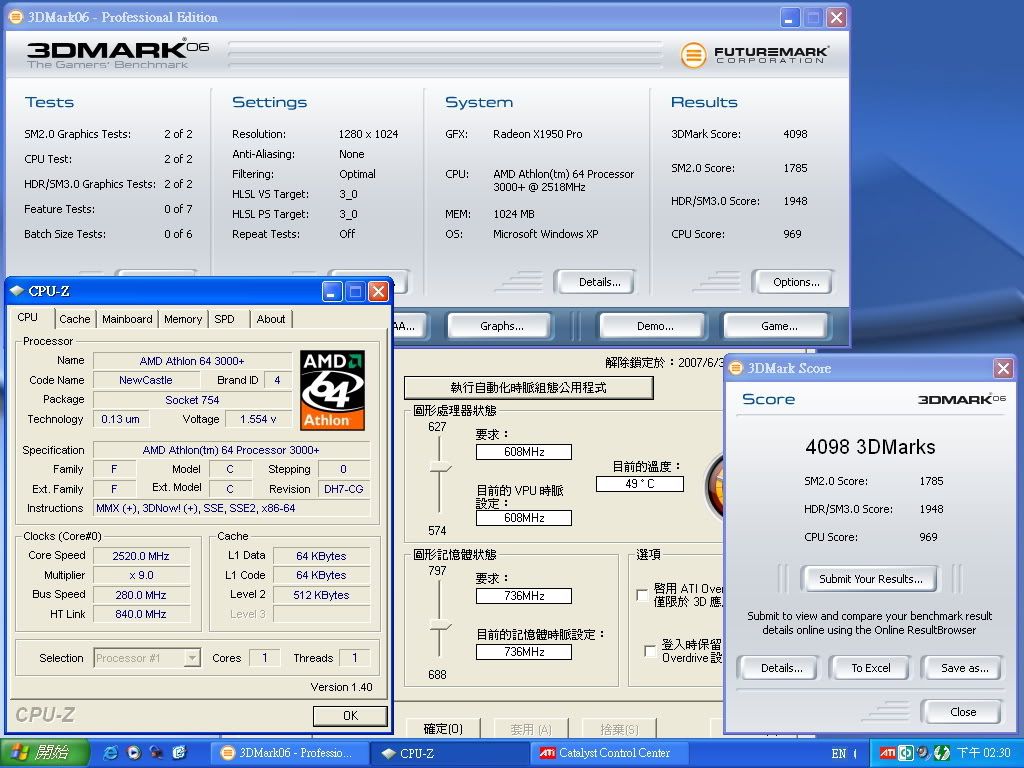Viewport: 1024px width, 768px height.
Task: Click the Internet Explorer quick launch icon
Action: click(110, 753)
